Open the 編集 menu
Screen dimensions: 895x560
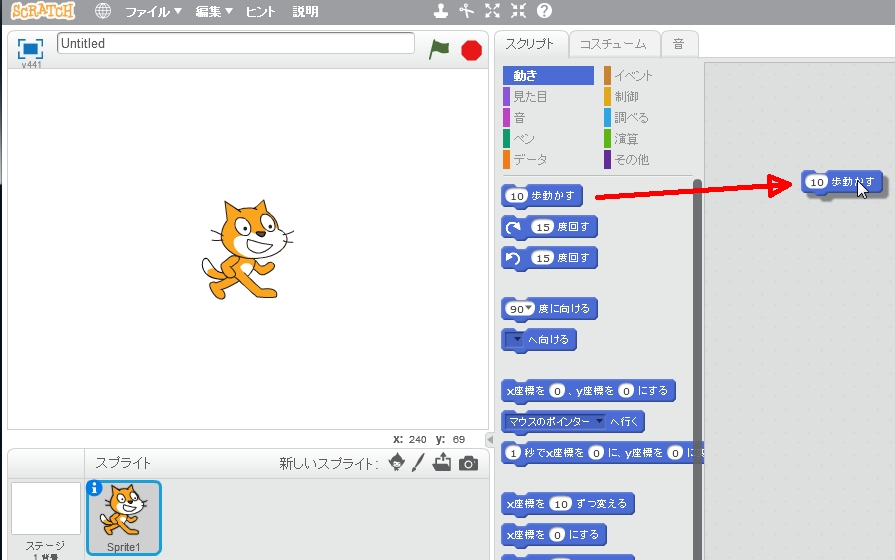point(214,11)
